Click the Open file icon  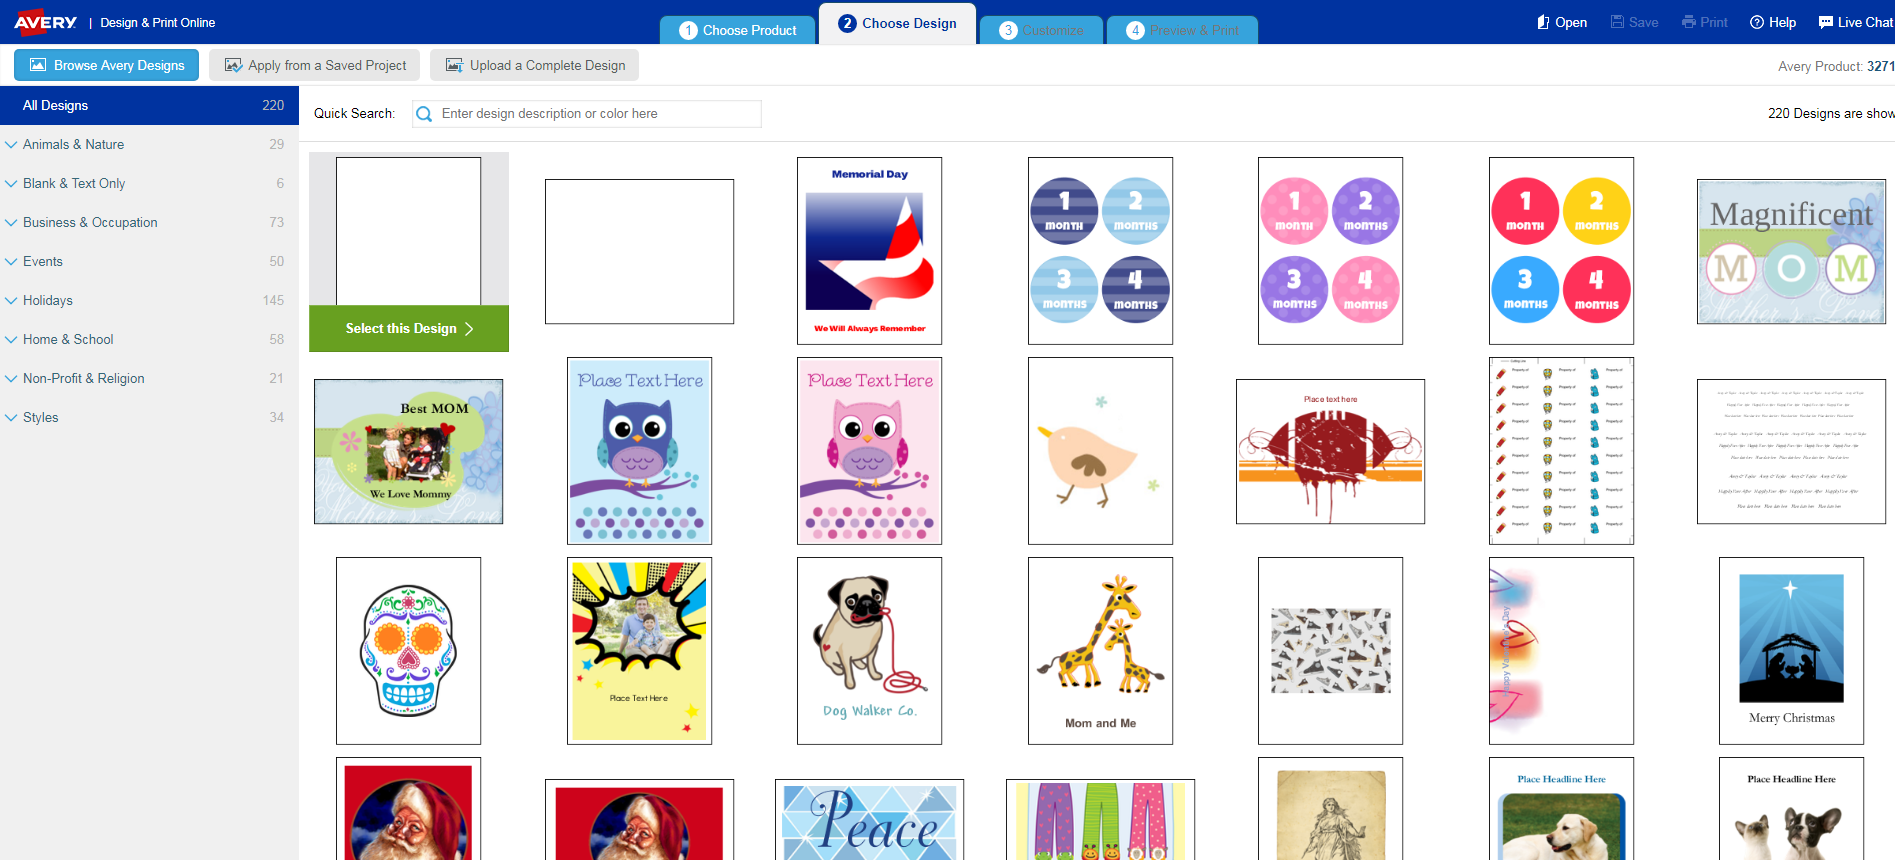[1543, 22]
